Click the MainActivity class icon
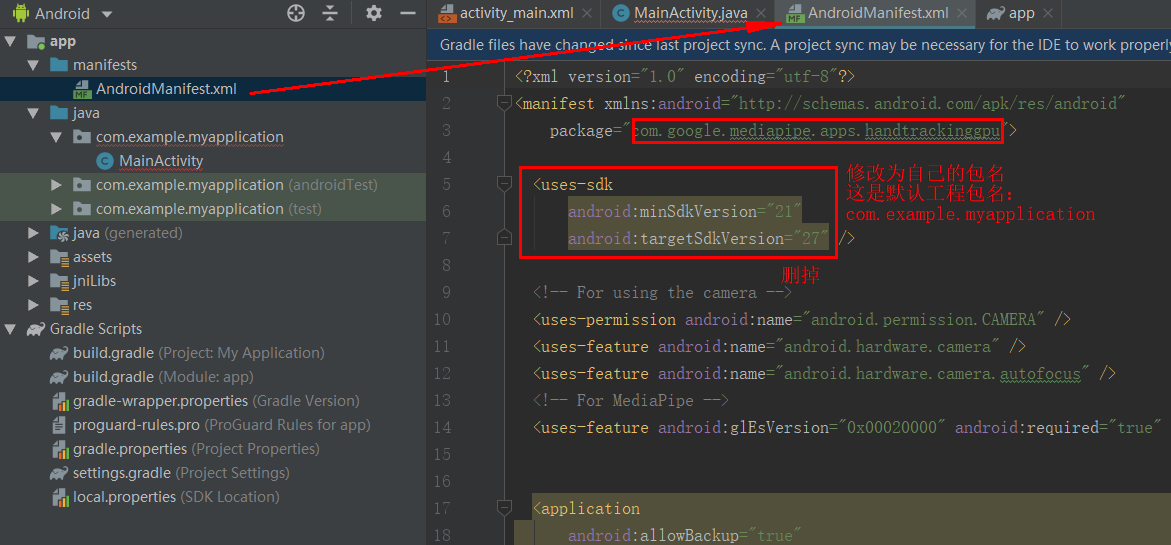 [x=105, y=161]
